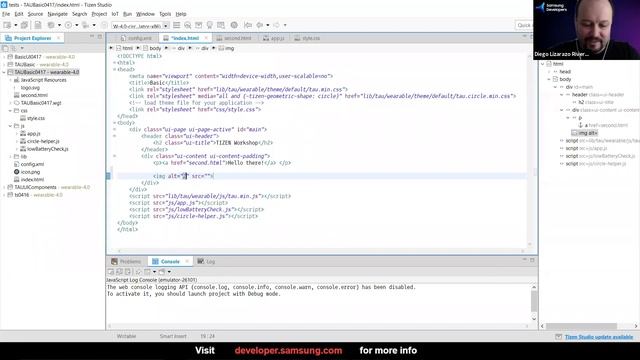Screen dimensions: 640x360
Task: Expand the lib folder
Action: click(10, 156)
